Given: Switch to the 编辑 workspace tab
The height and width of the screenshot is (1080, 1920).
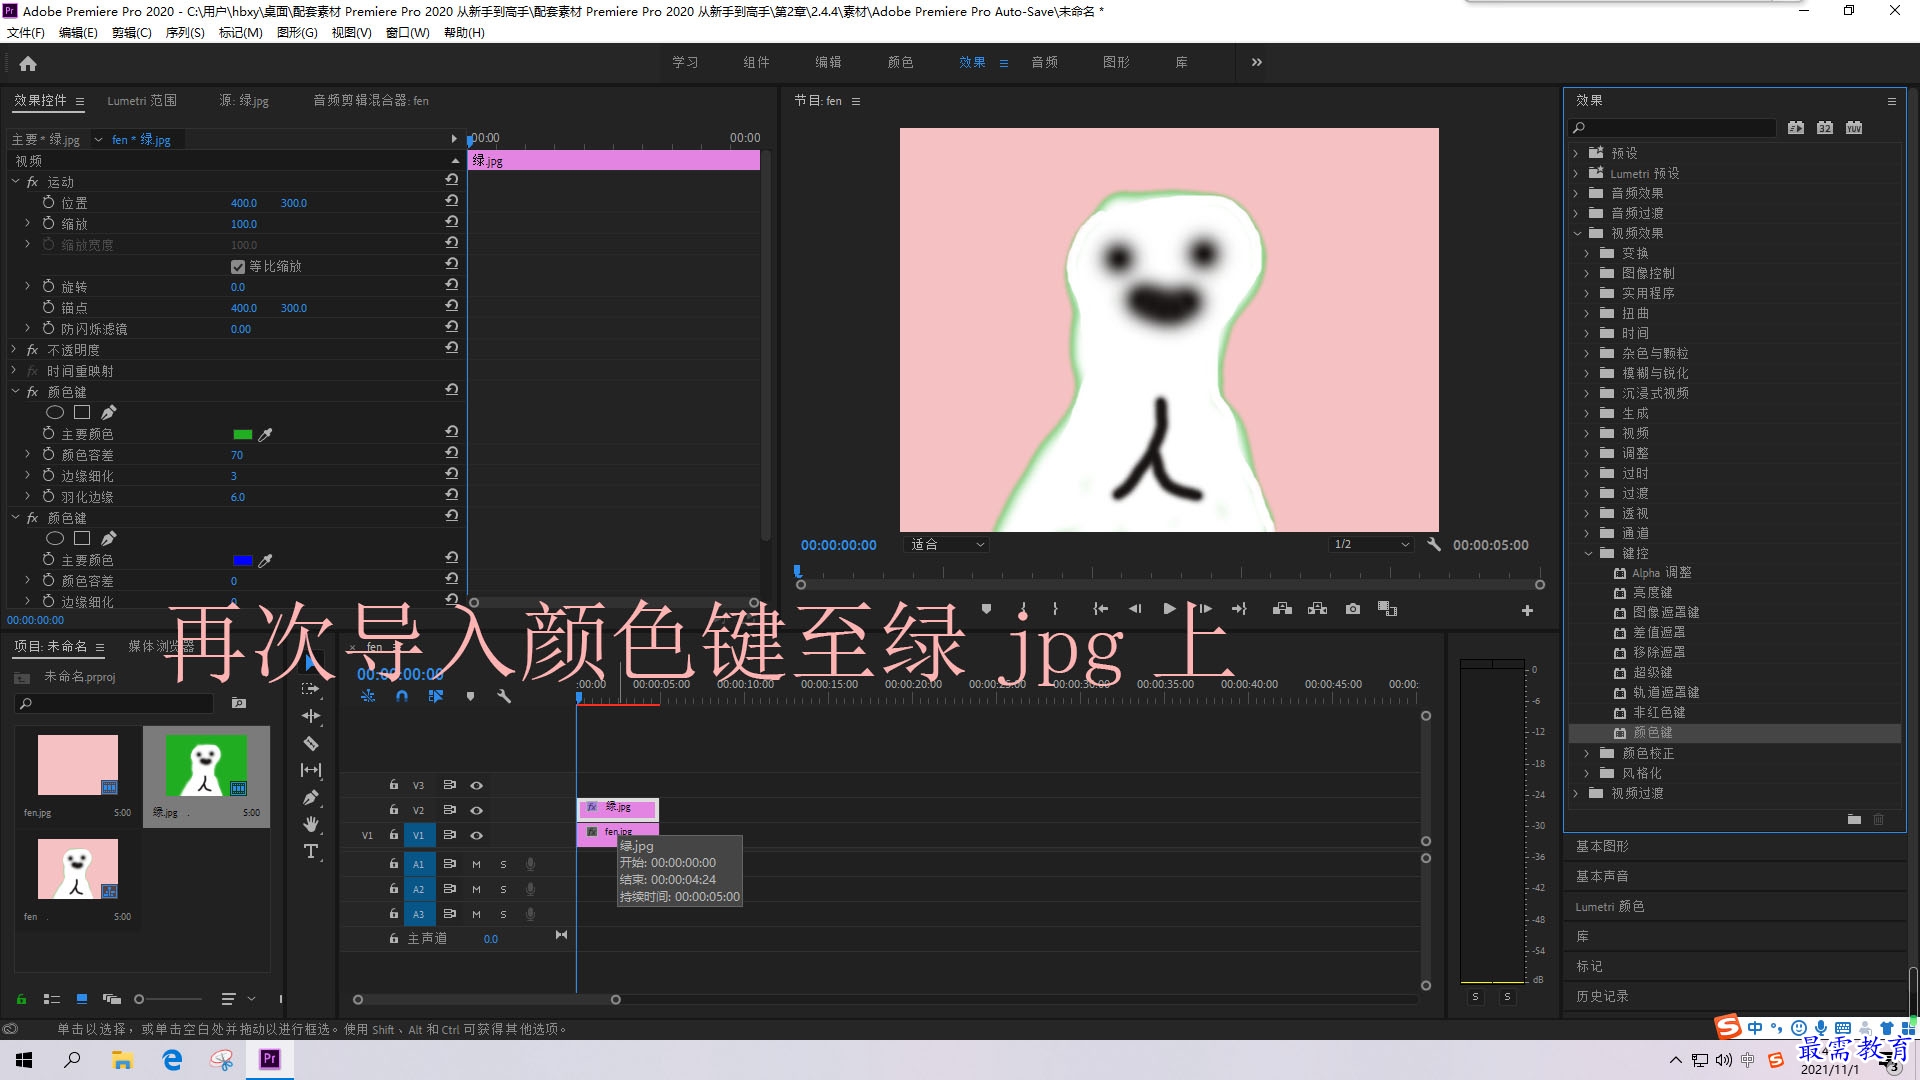Looking at the screenshot, I should (828, 62).
